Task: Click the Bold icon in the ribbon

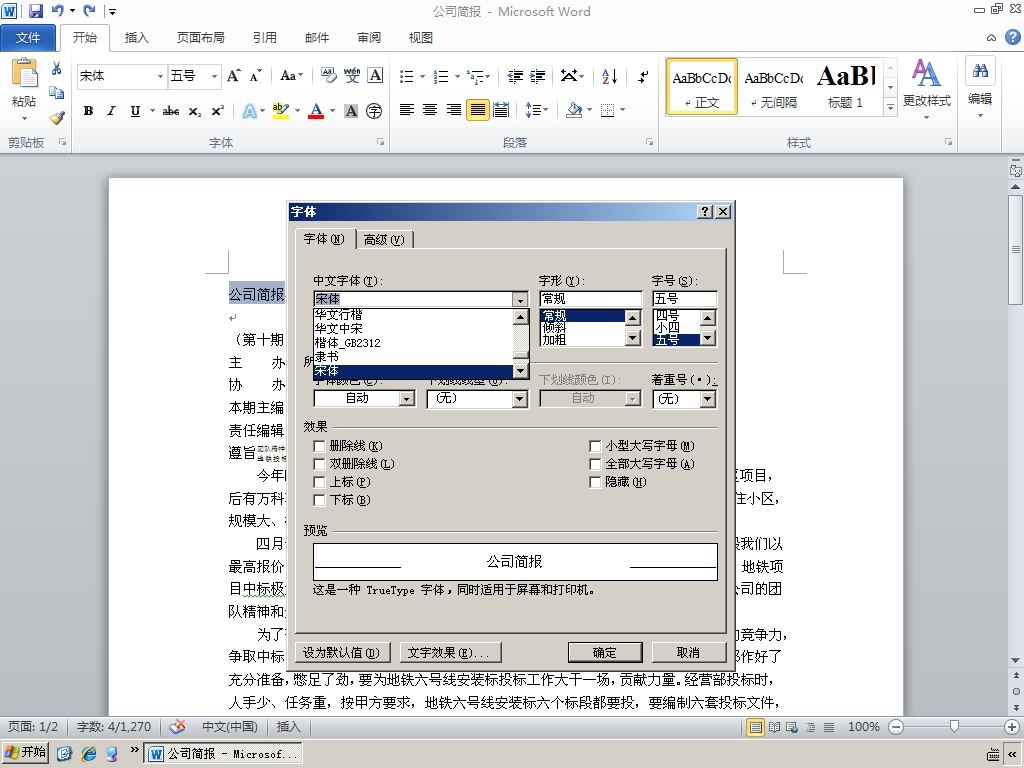Action: pos(88,111)
